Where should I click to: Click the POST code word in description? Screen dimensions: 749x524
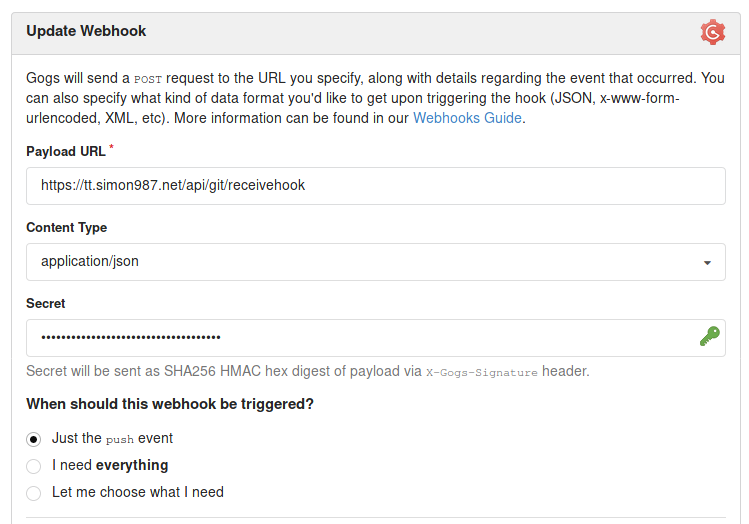[x=148, y=79]
